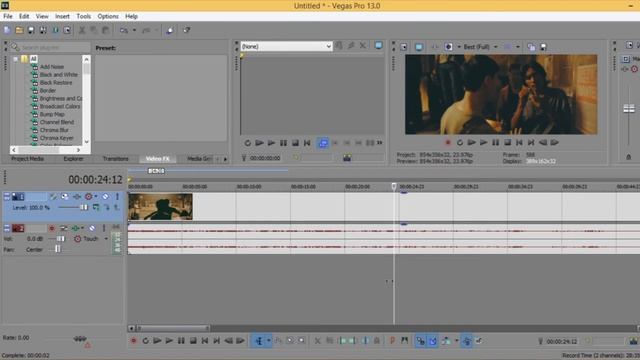This screenshot has height=360, width=640.
Task: Click Project Video Properties in preview window
Action: point(404,47)
